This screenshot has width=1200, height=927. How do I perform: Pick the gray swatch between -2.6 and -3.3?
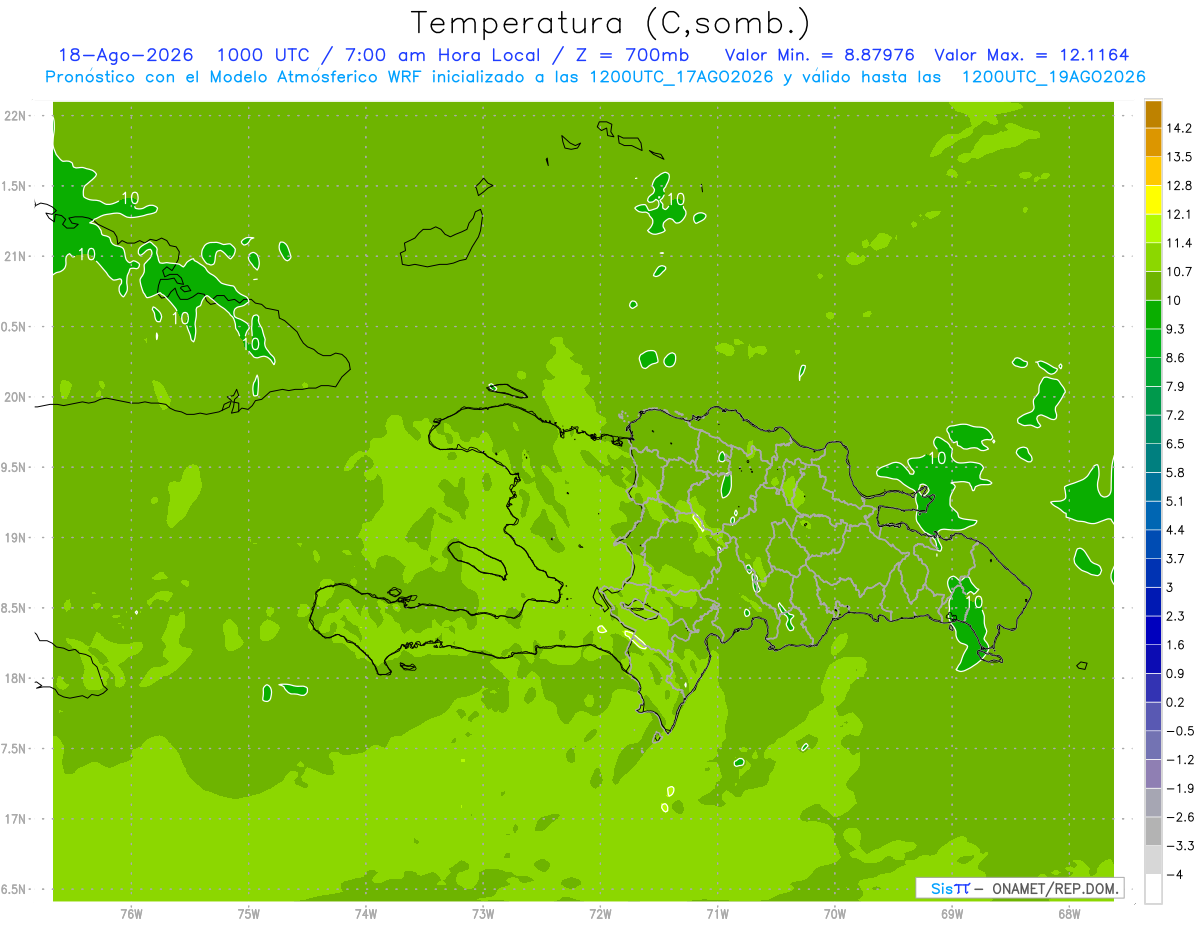tap(1153, 832)
